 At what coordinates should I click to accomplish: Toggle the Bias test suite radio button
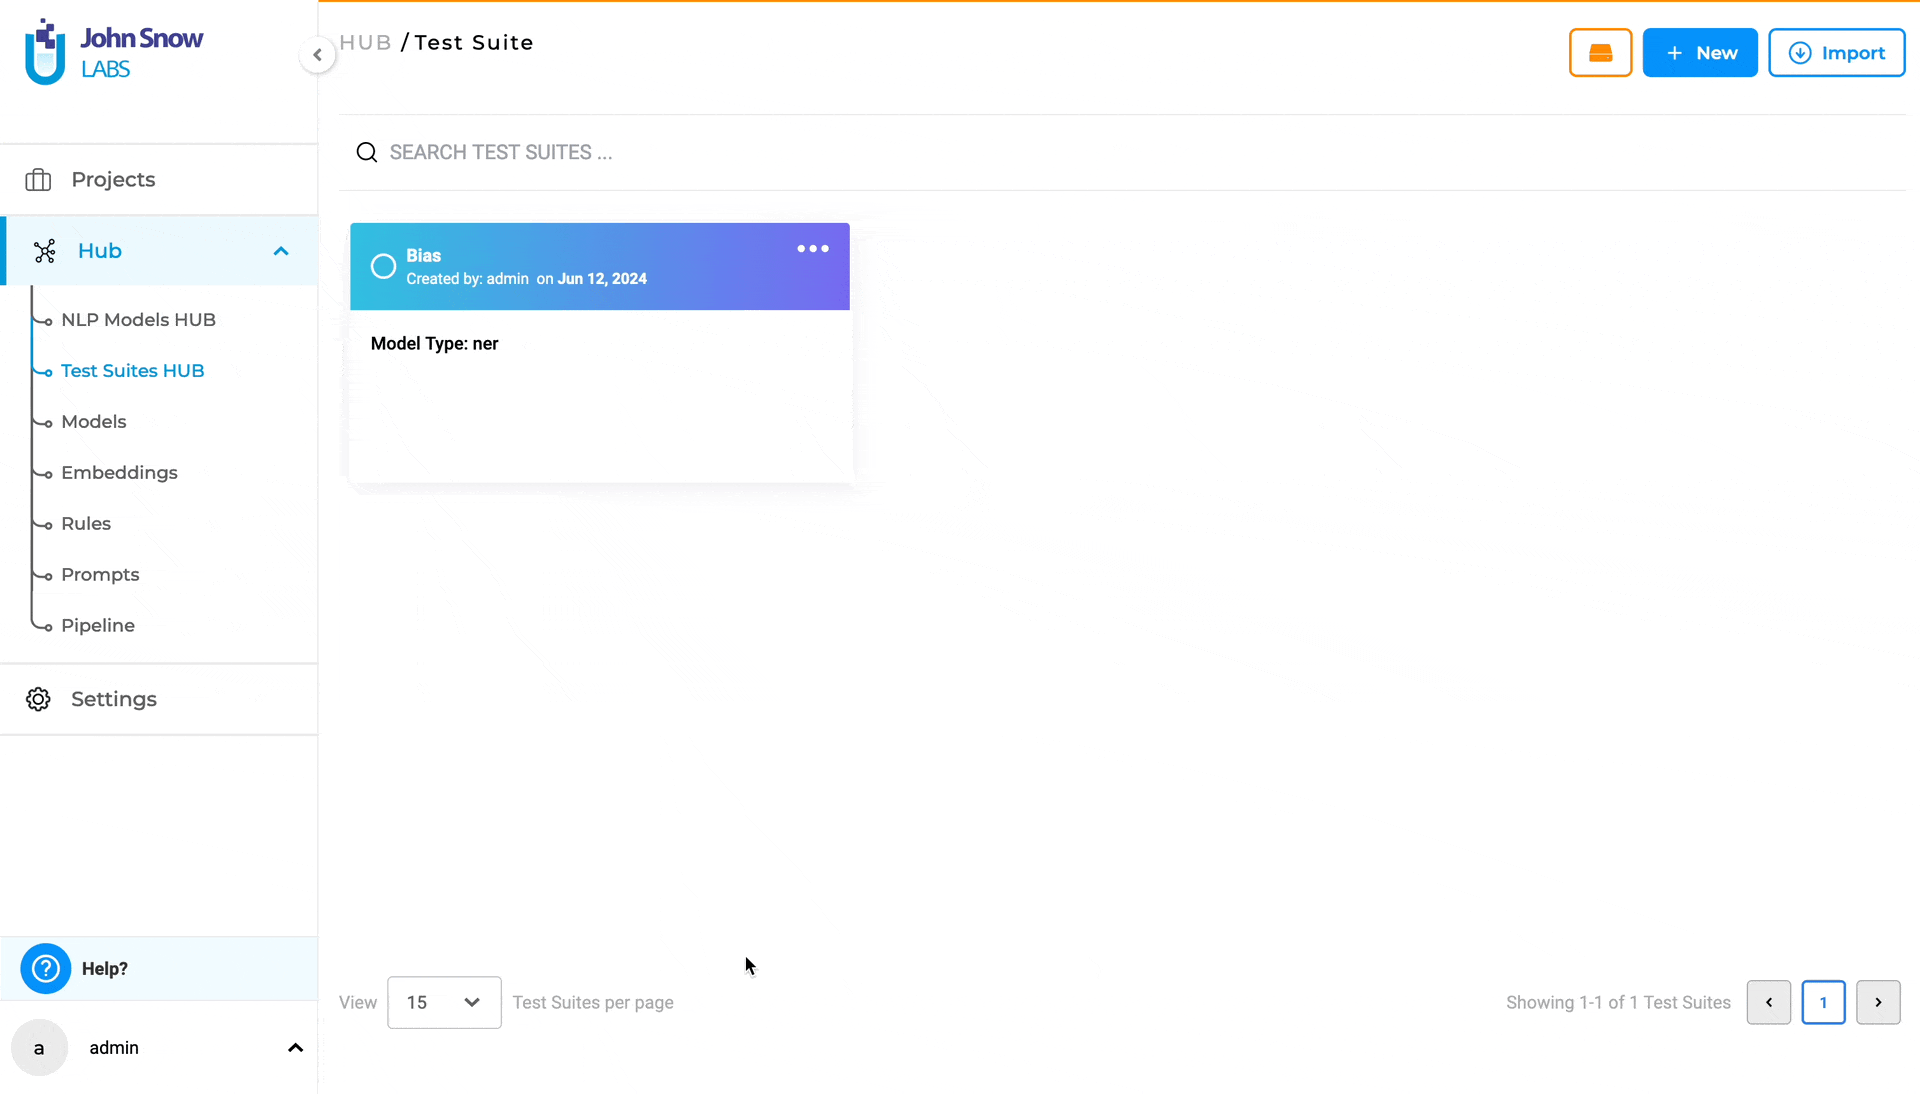[x=382, y=265]
